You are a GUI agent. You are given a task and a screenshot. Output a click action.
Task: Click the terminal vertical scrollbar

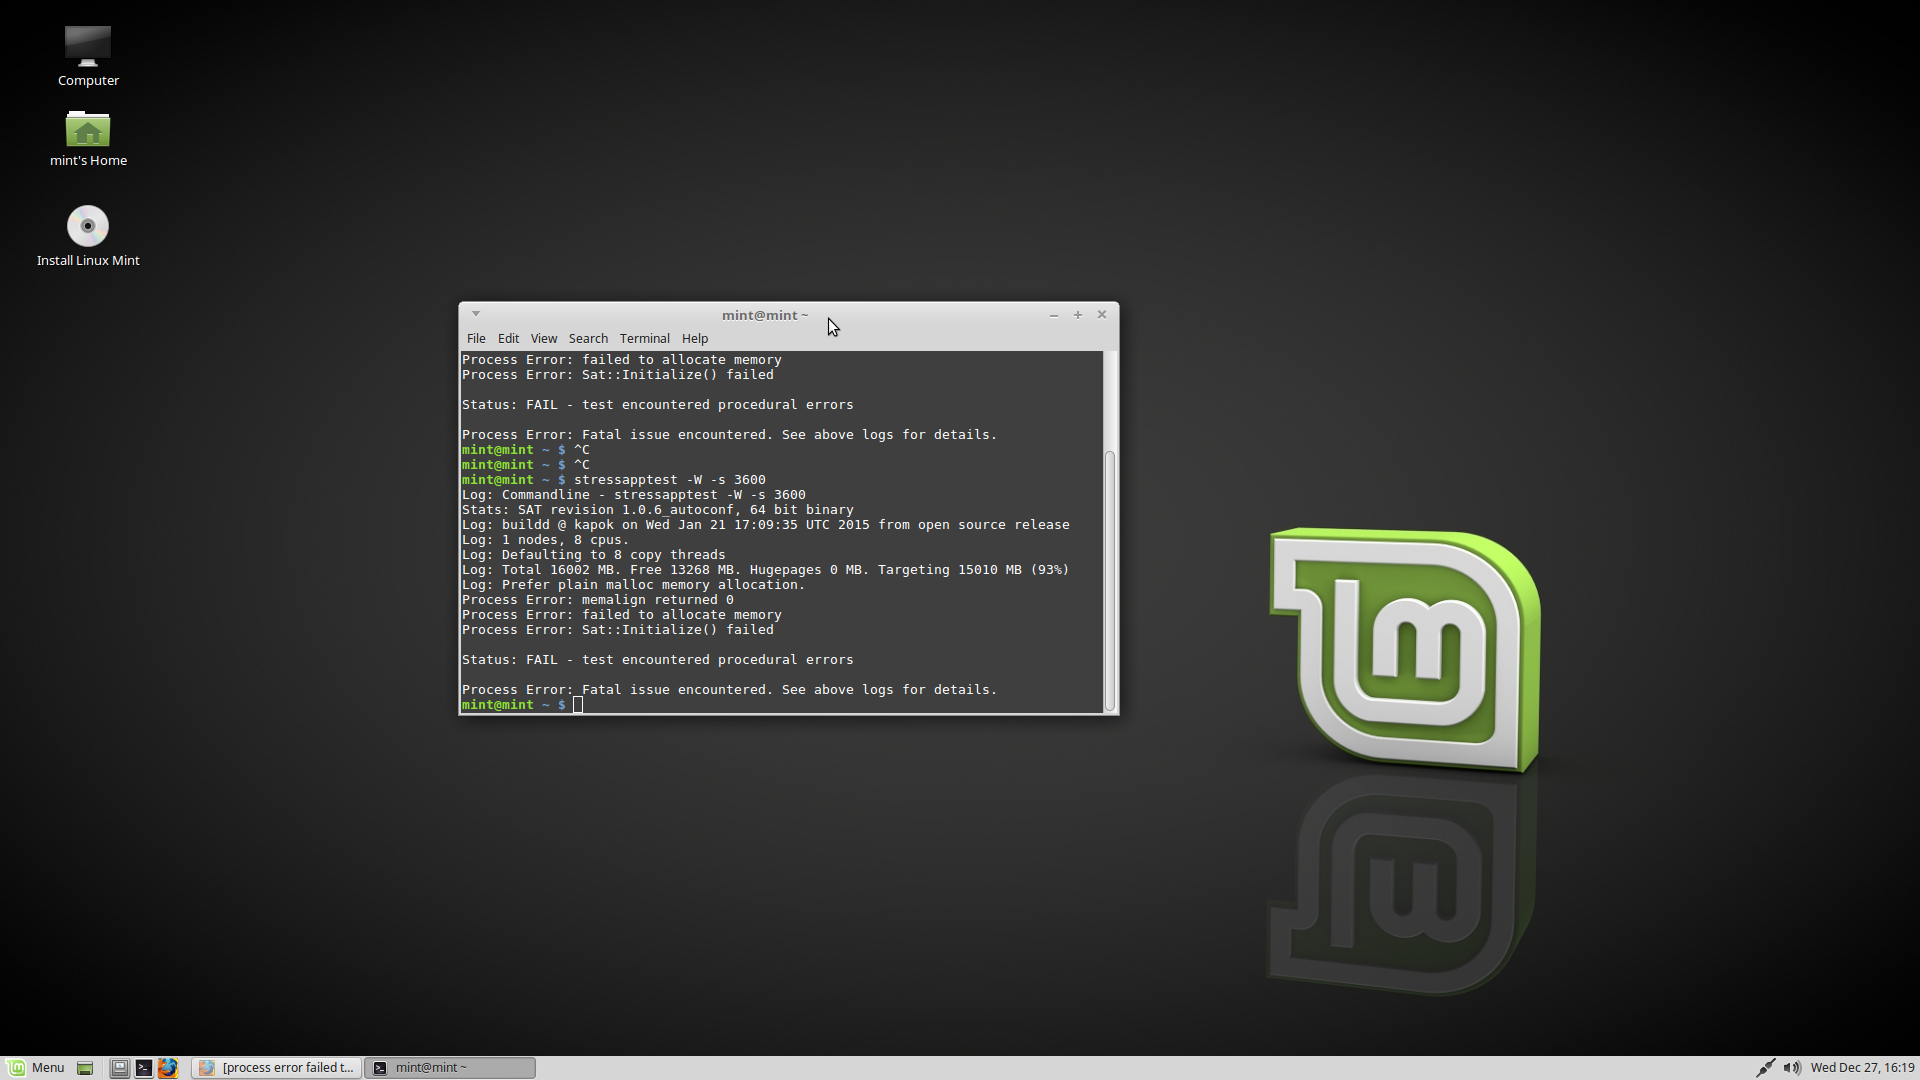click(x=1109, y=580)
